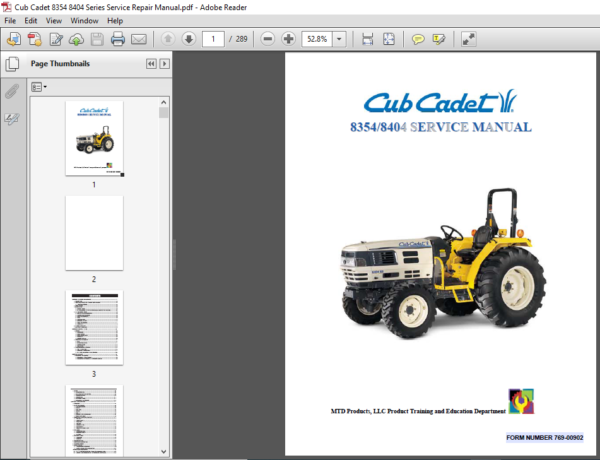Viewport: 600px width, 460px height.
Task: Click the zoom in plus button
Action: (289, 39)
